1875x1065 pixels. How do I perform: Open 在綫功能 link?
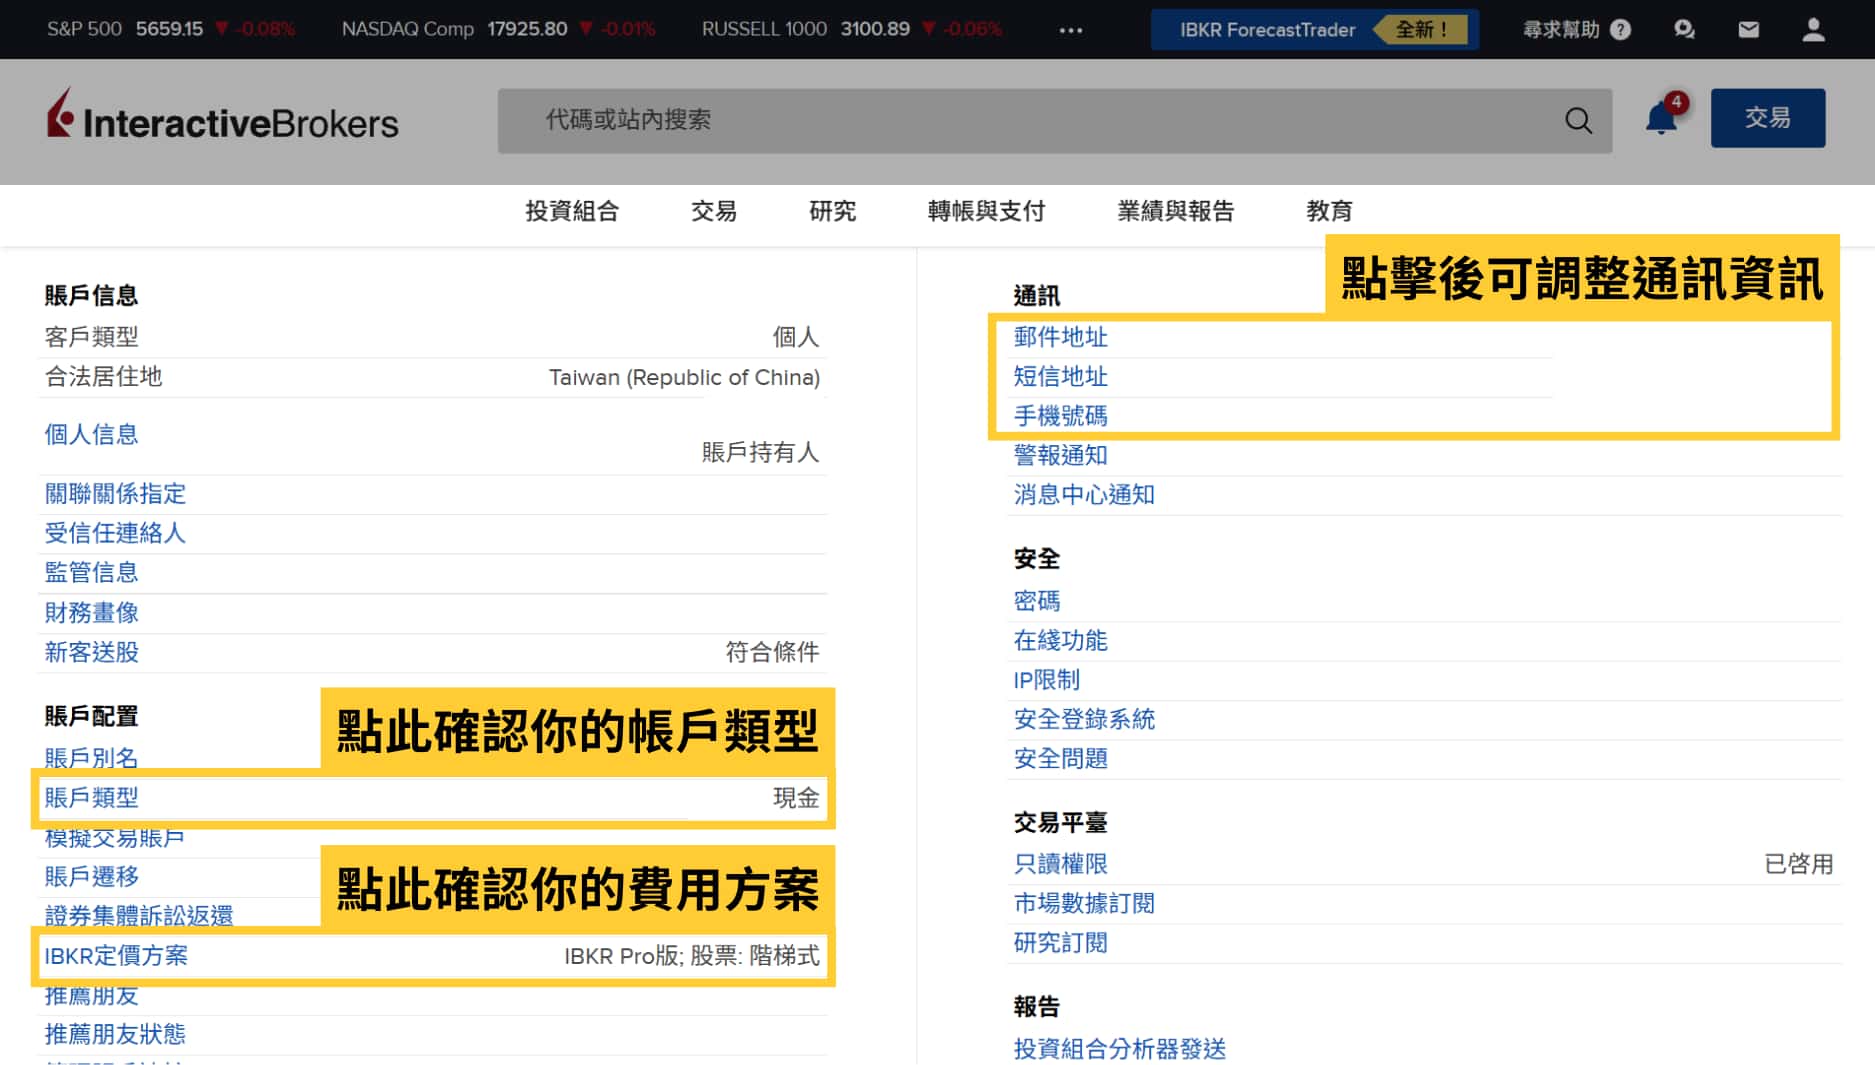[x=1061, y=640]
